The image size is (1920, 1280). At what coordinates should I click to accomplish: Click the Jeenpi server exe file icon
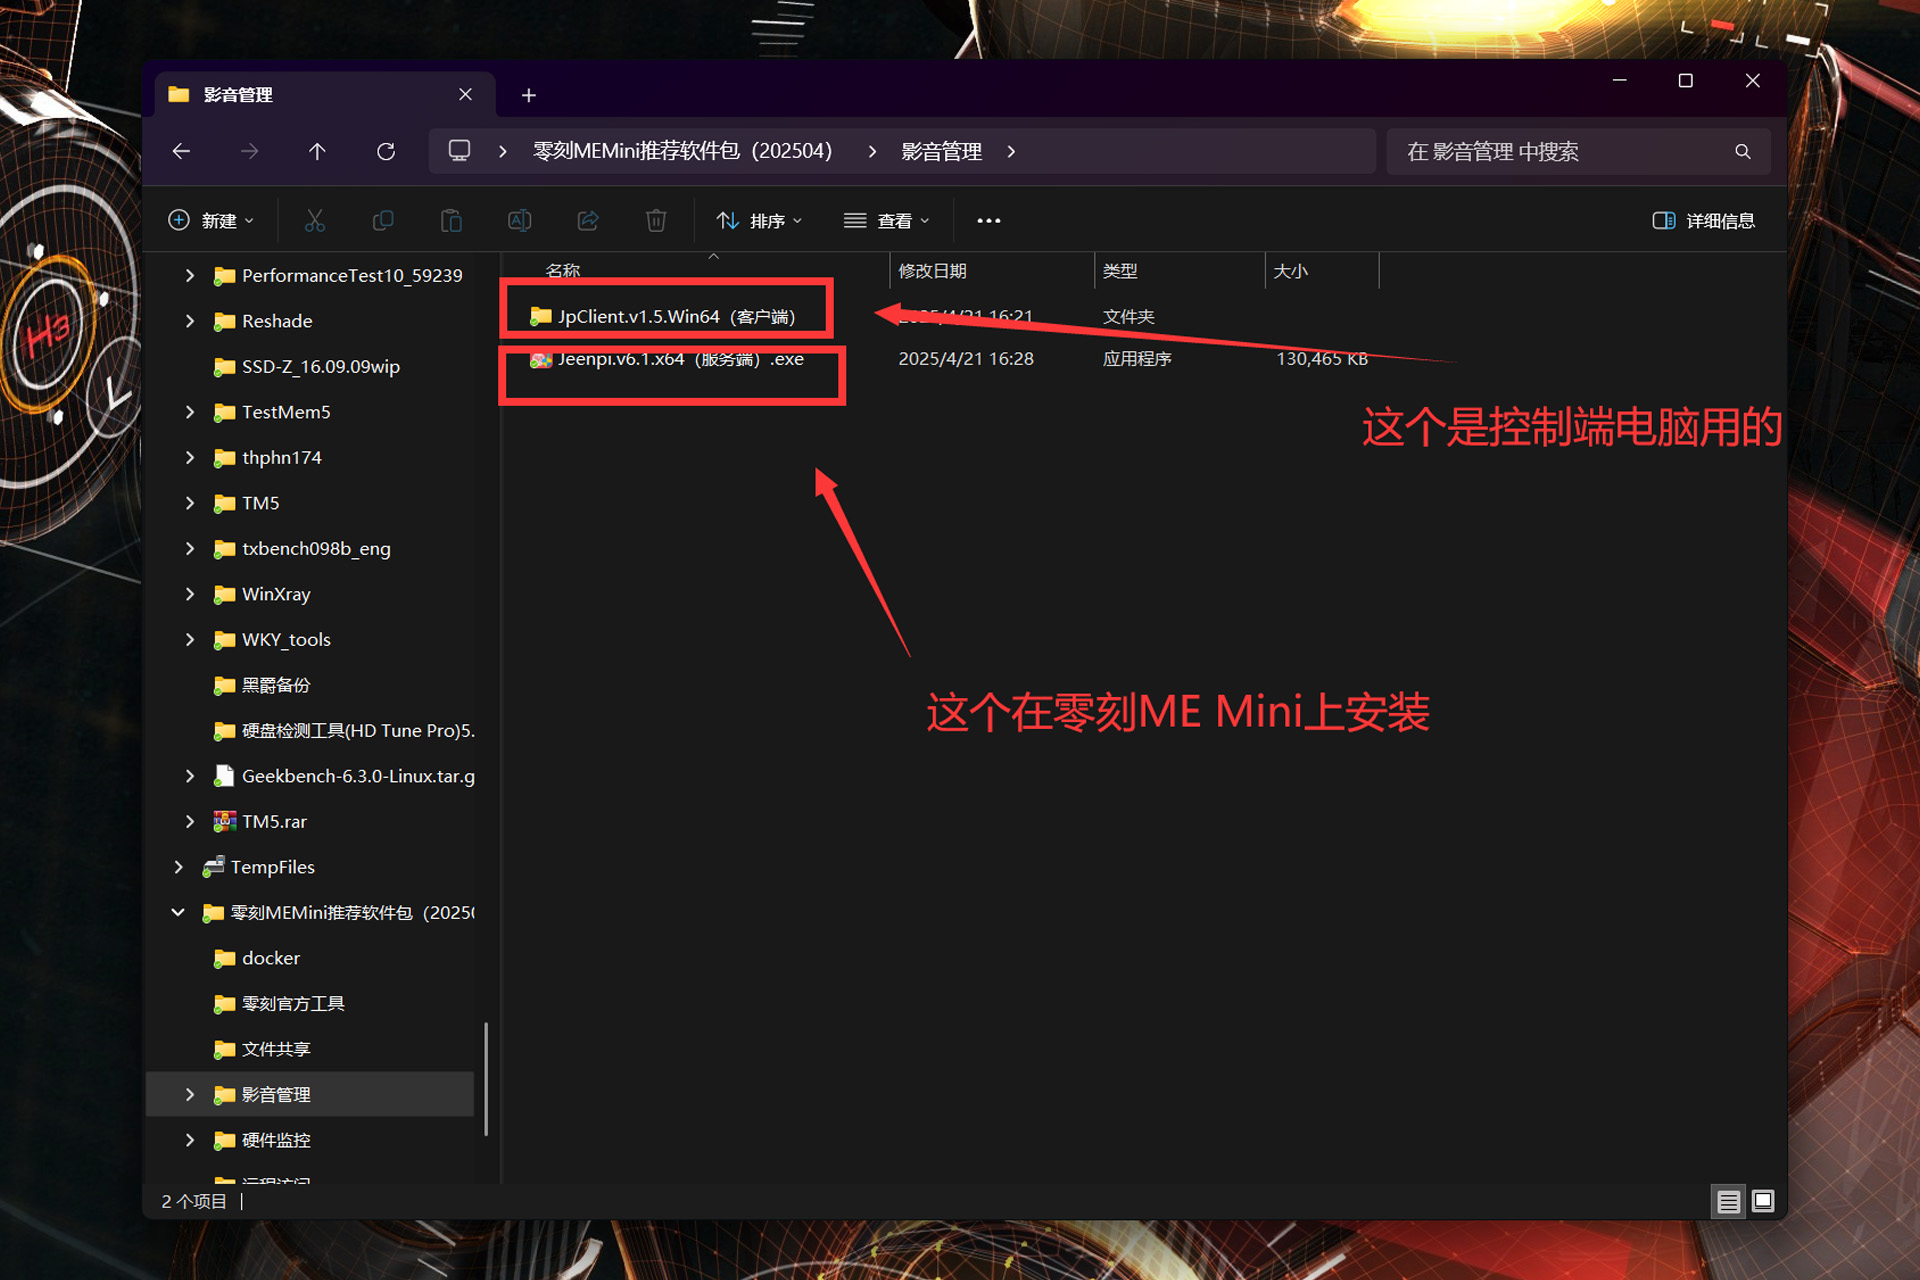pos(540,359)
